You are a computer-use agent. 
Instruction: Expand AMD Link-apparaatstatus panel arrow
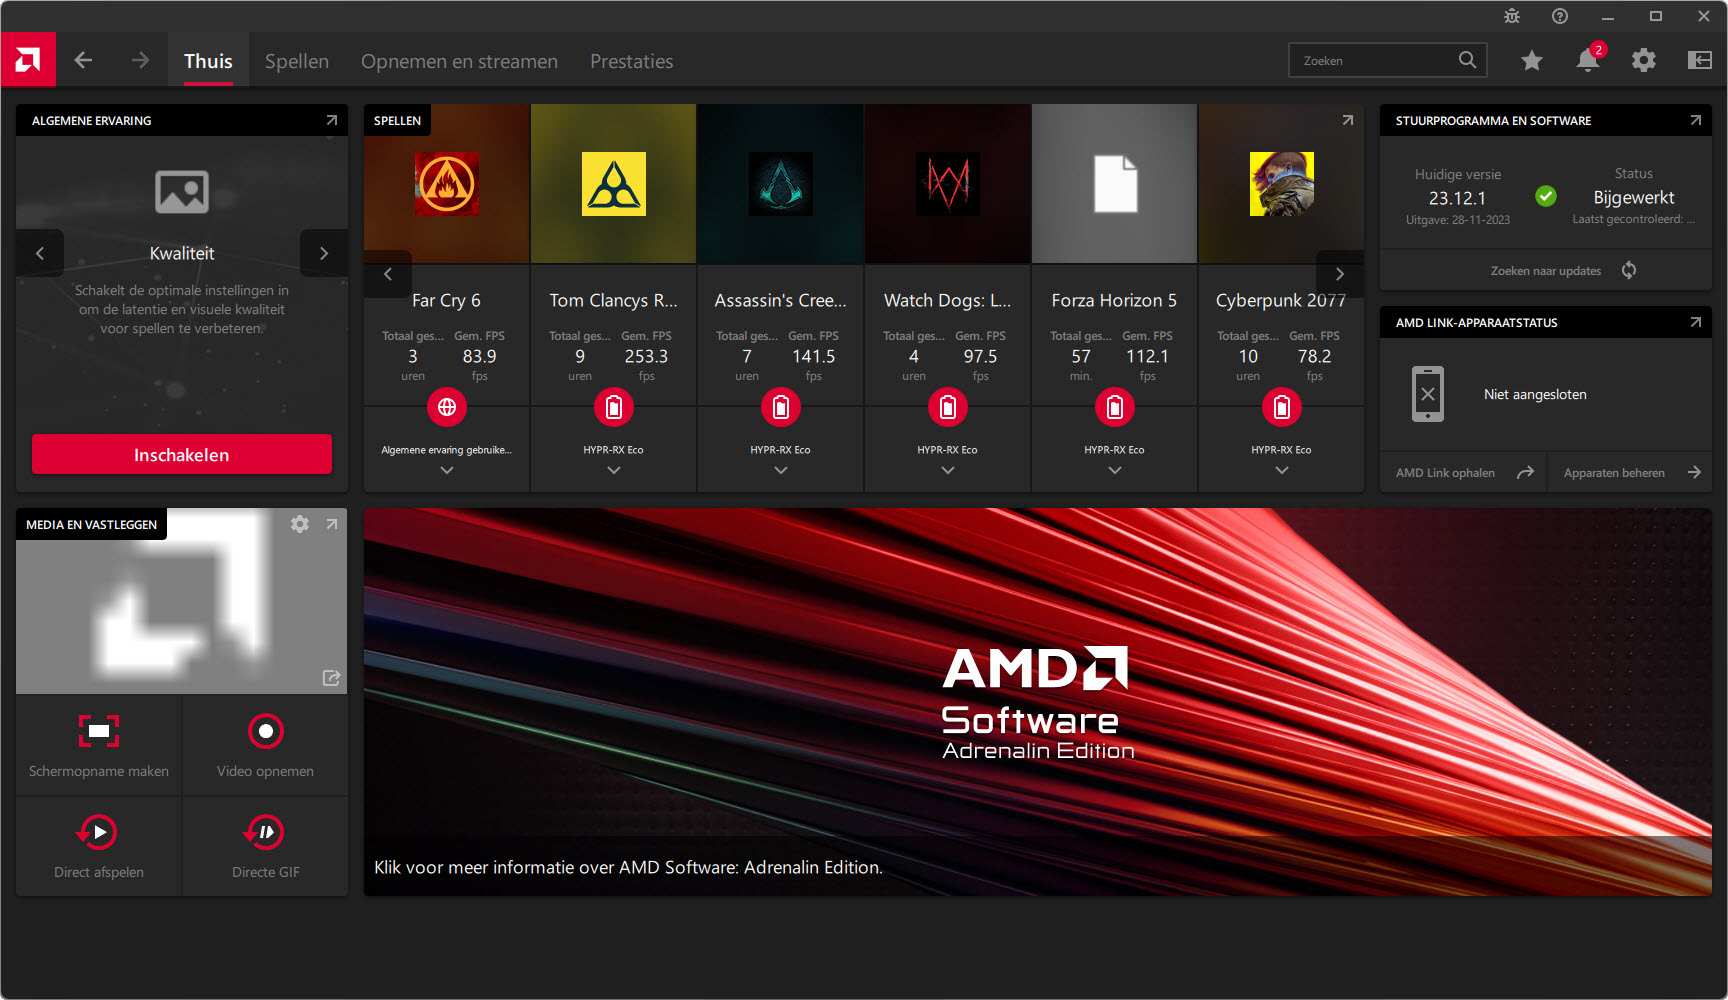pos(1696,322)
